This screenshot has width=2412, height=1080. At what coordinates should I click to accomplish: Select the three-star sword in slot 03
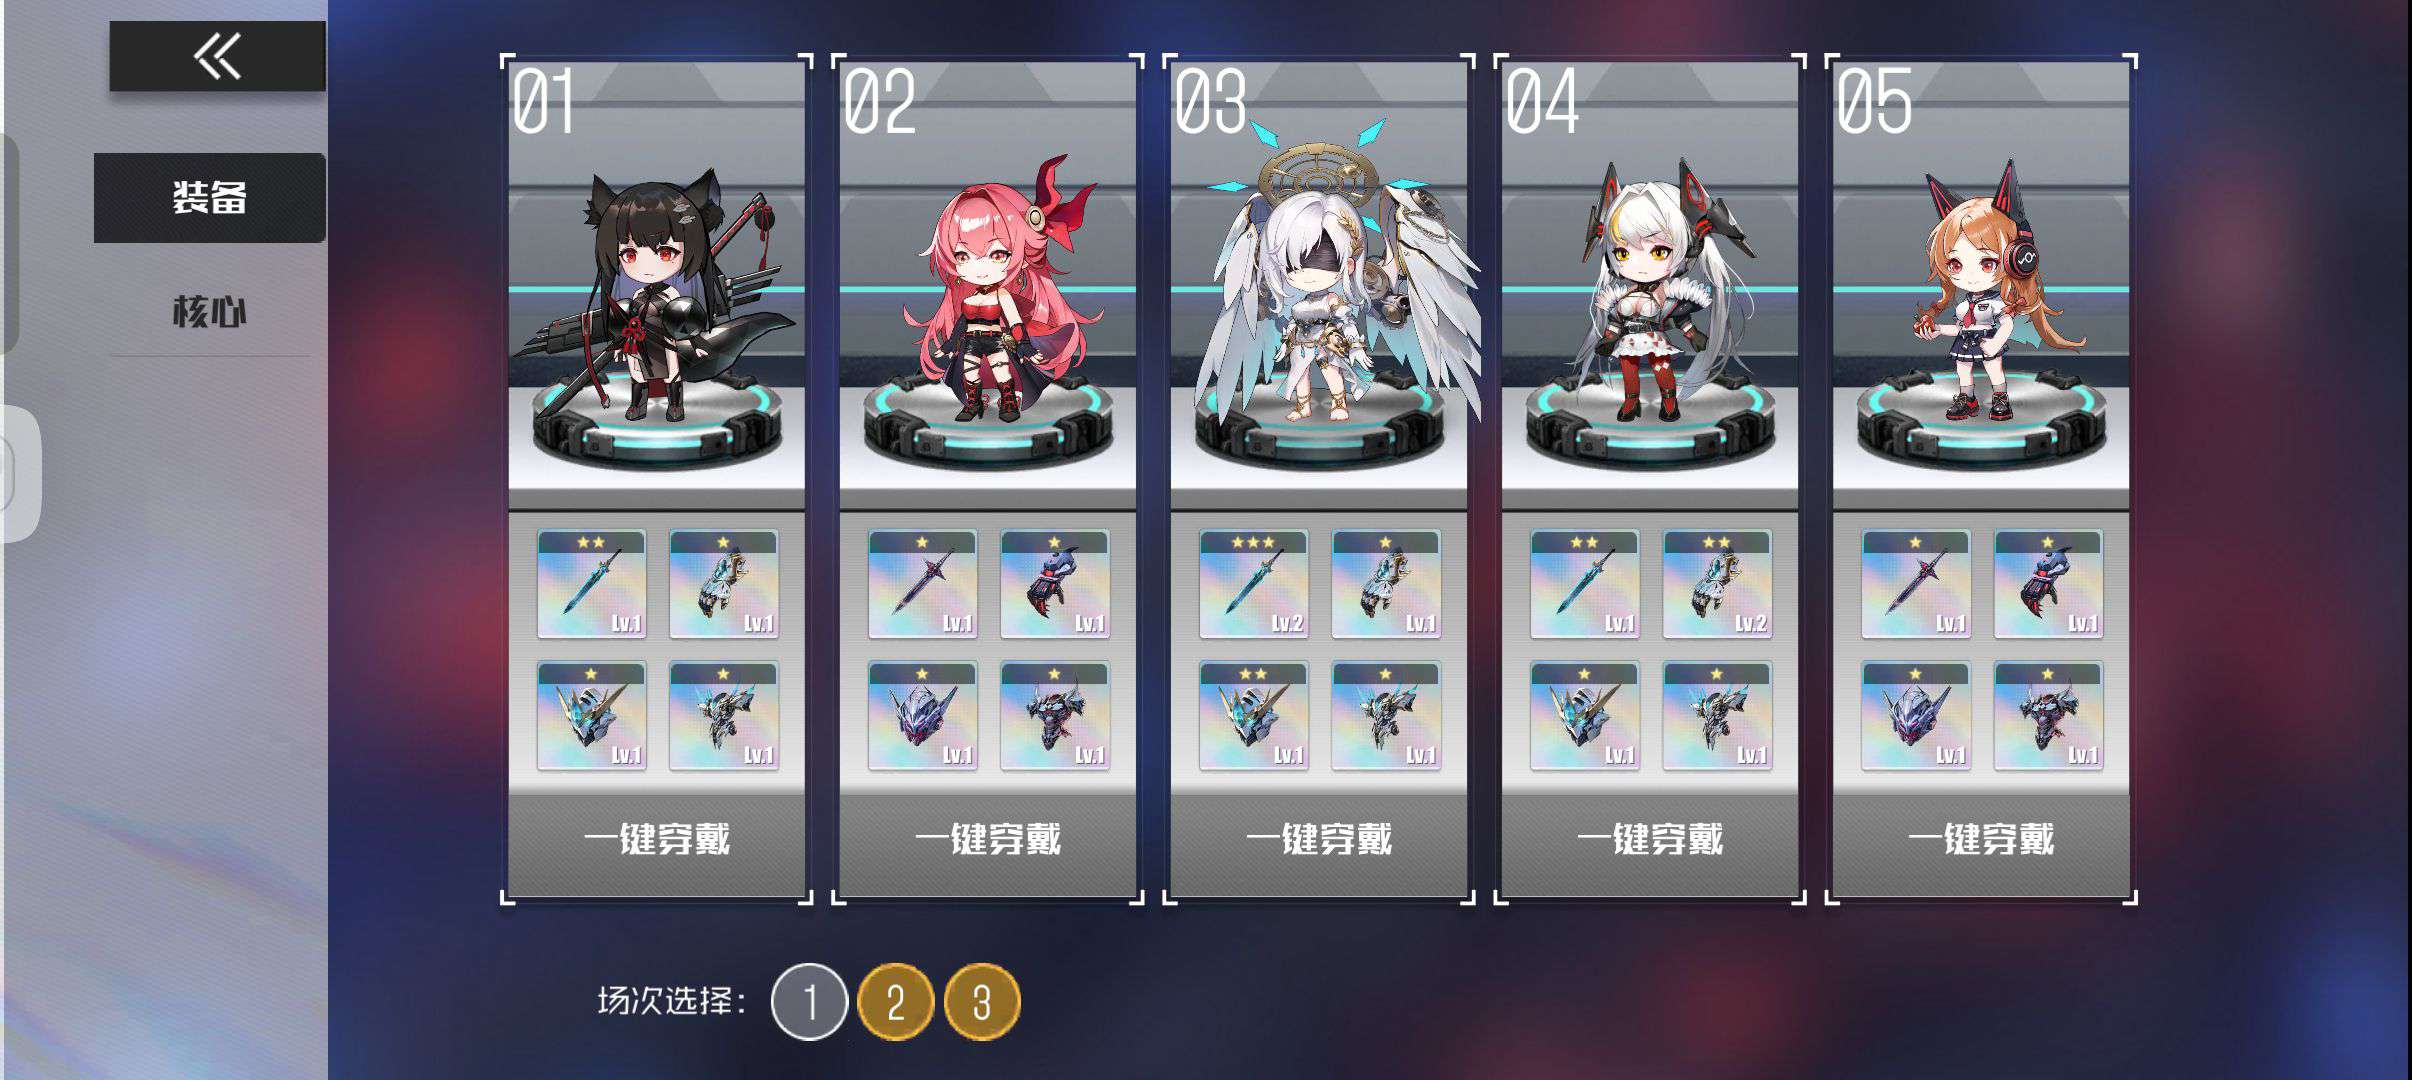(x=1253, y=584)
